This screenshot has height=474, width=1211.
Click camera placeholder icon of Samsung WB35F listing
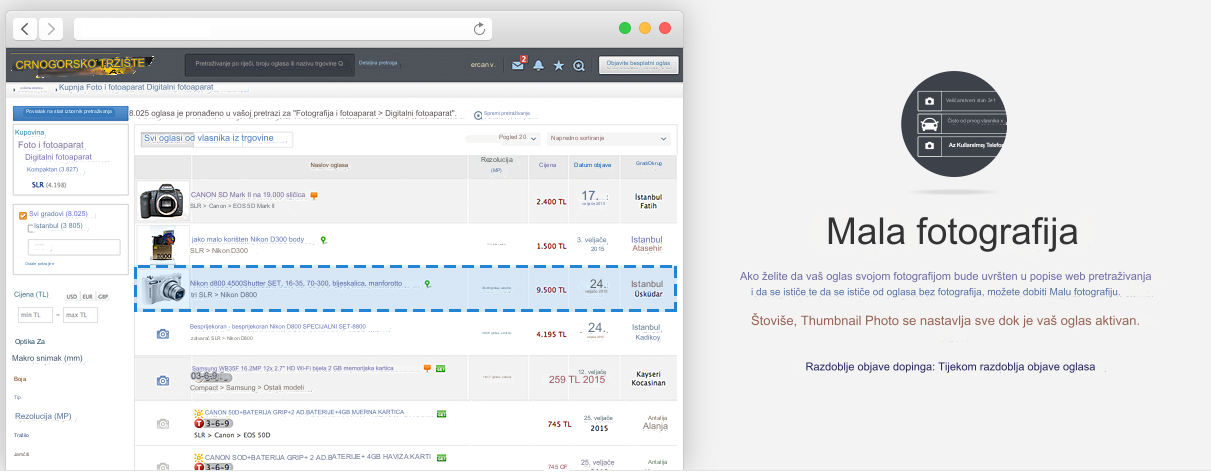pyautogui.click(x=163, y=380)
